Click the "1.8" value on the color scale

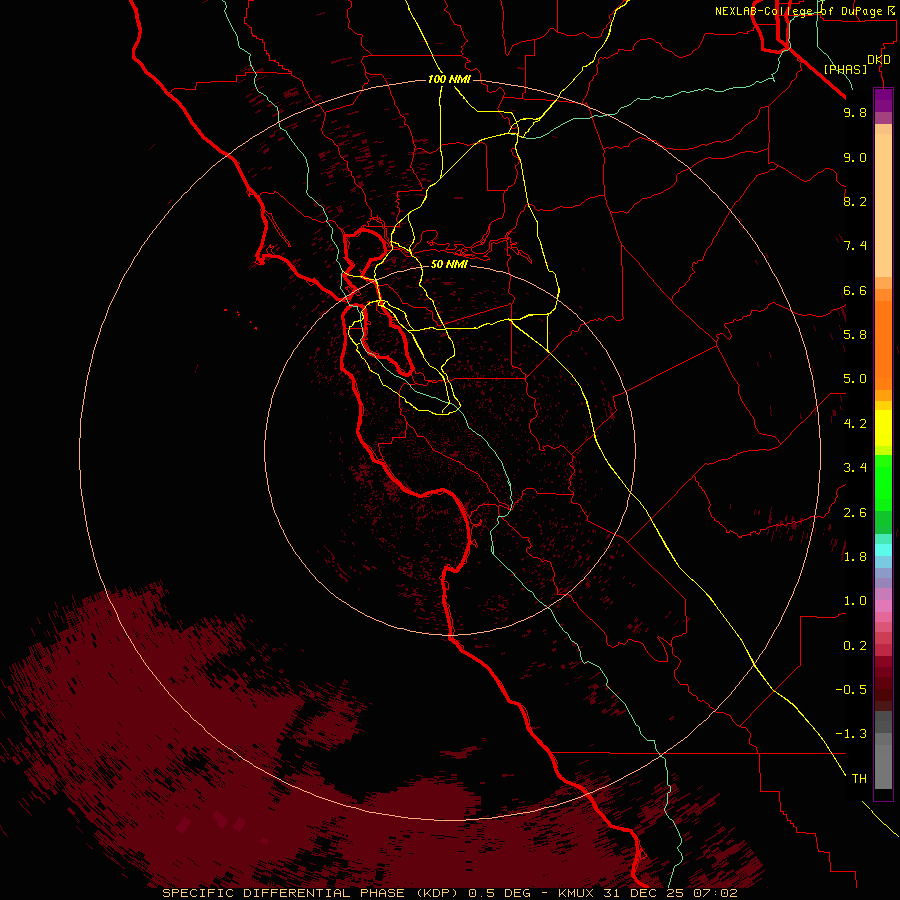(x=855, y=557)
